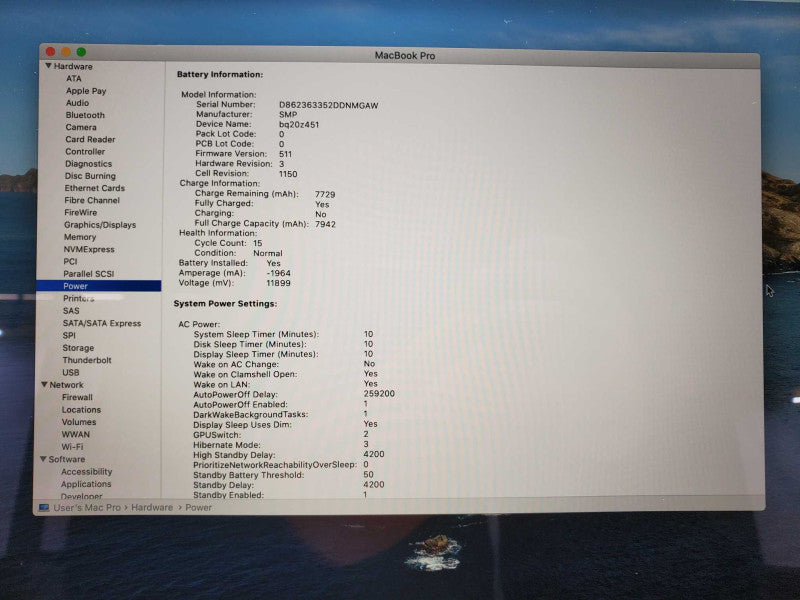This screenshot has width=800, height=600.
Task: Click the Manufacturer value SMP
Action: pos(288,115)
